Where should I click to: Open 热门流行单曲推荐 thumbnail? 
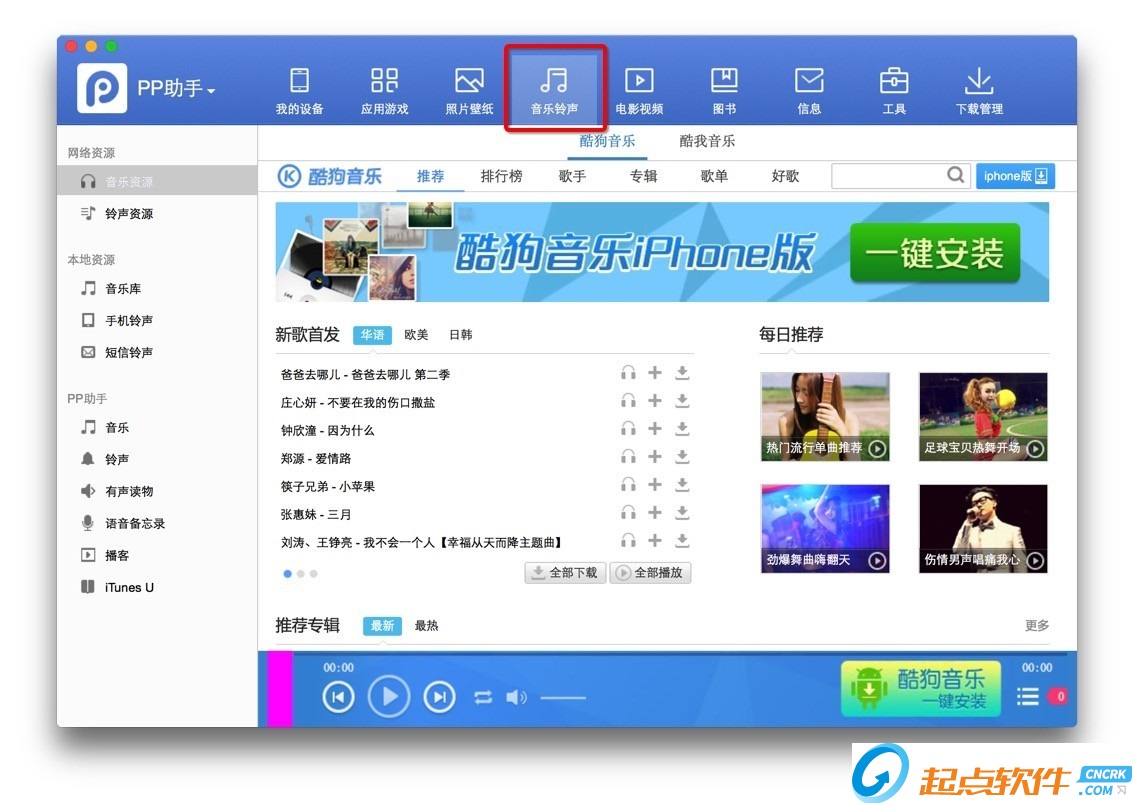point(825,417)
